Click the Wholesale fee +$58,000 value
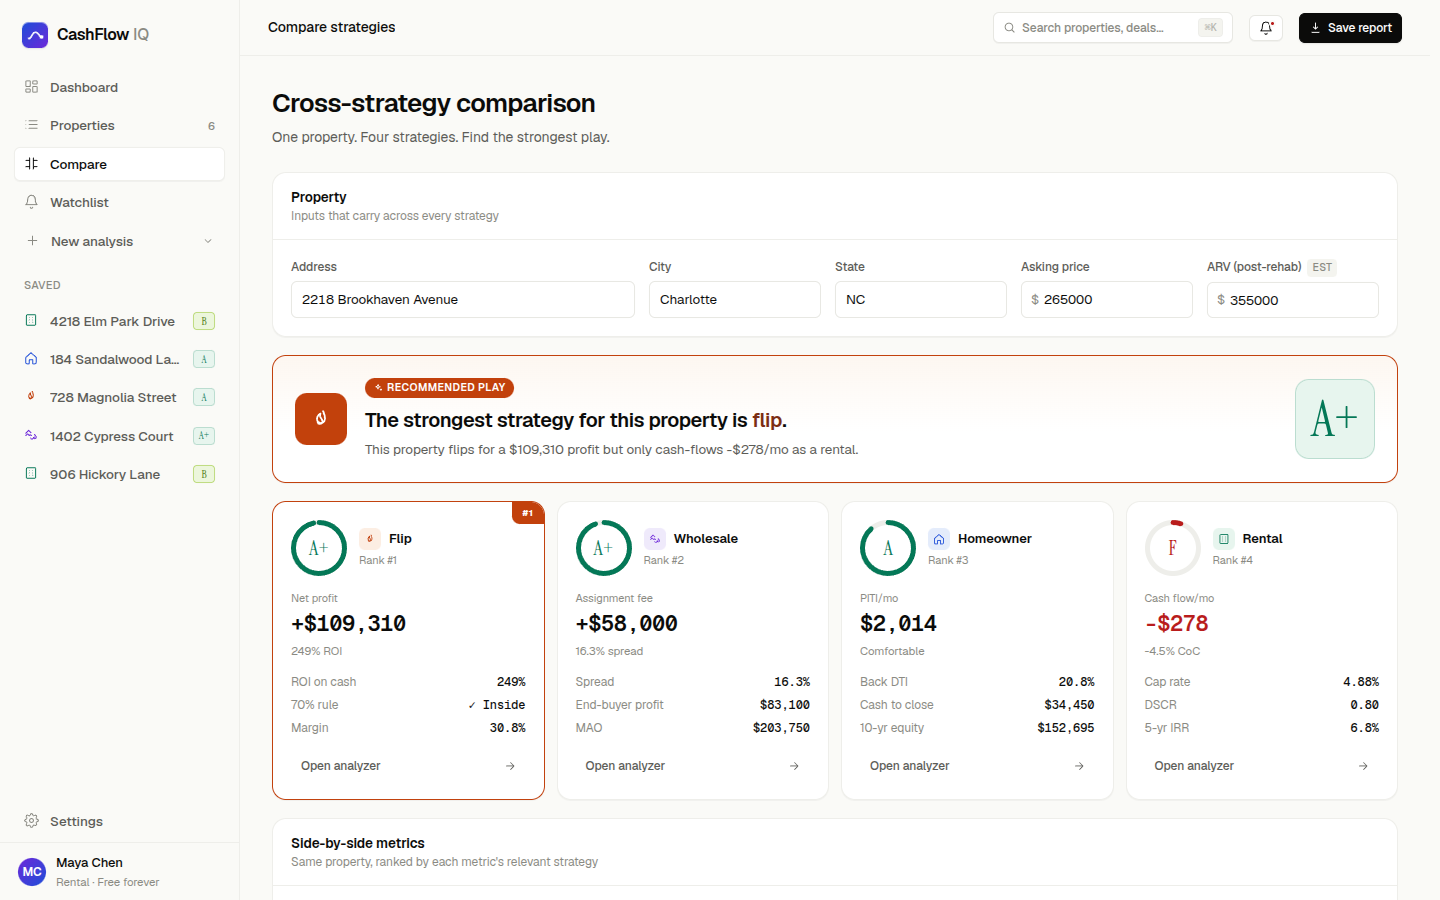1440x900 pixels. coord(627,624)
